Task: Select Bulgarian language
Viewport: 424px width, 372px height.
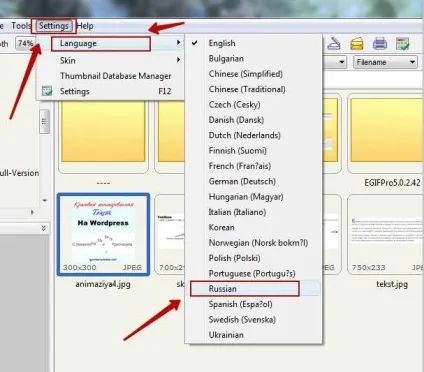Action: [254, 58]
